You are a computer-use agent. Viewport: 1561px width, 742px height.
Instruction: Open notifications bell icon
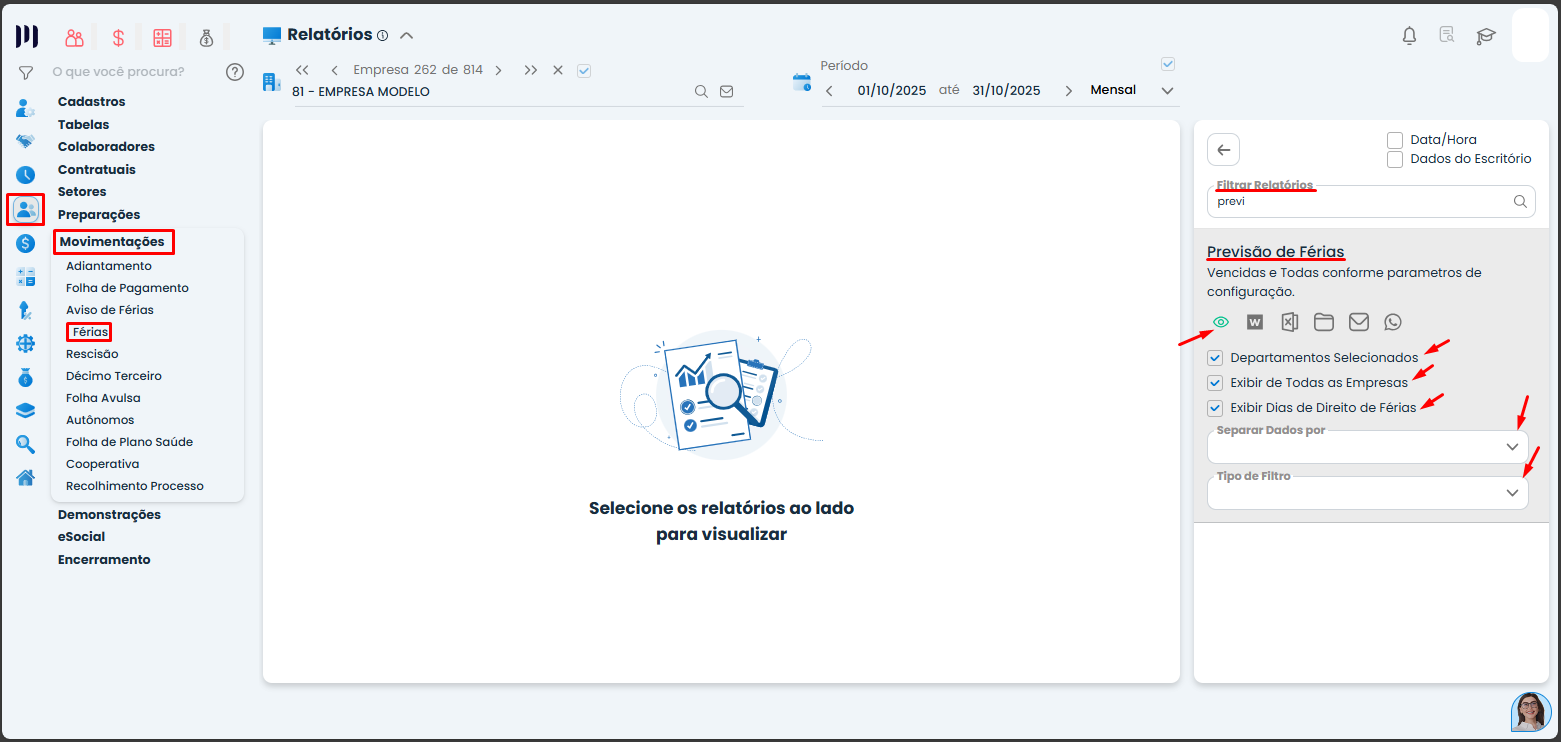(1409, 36)
